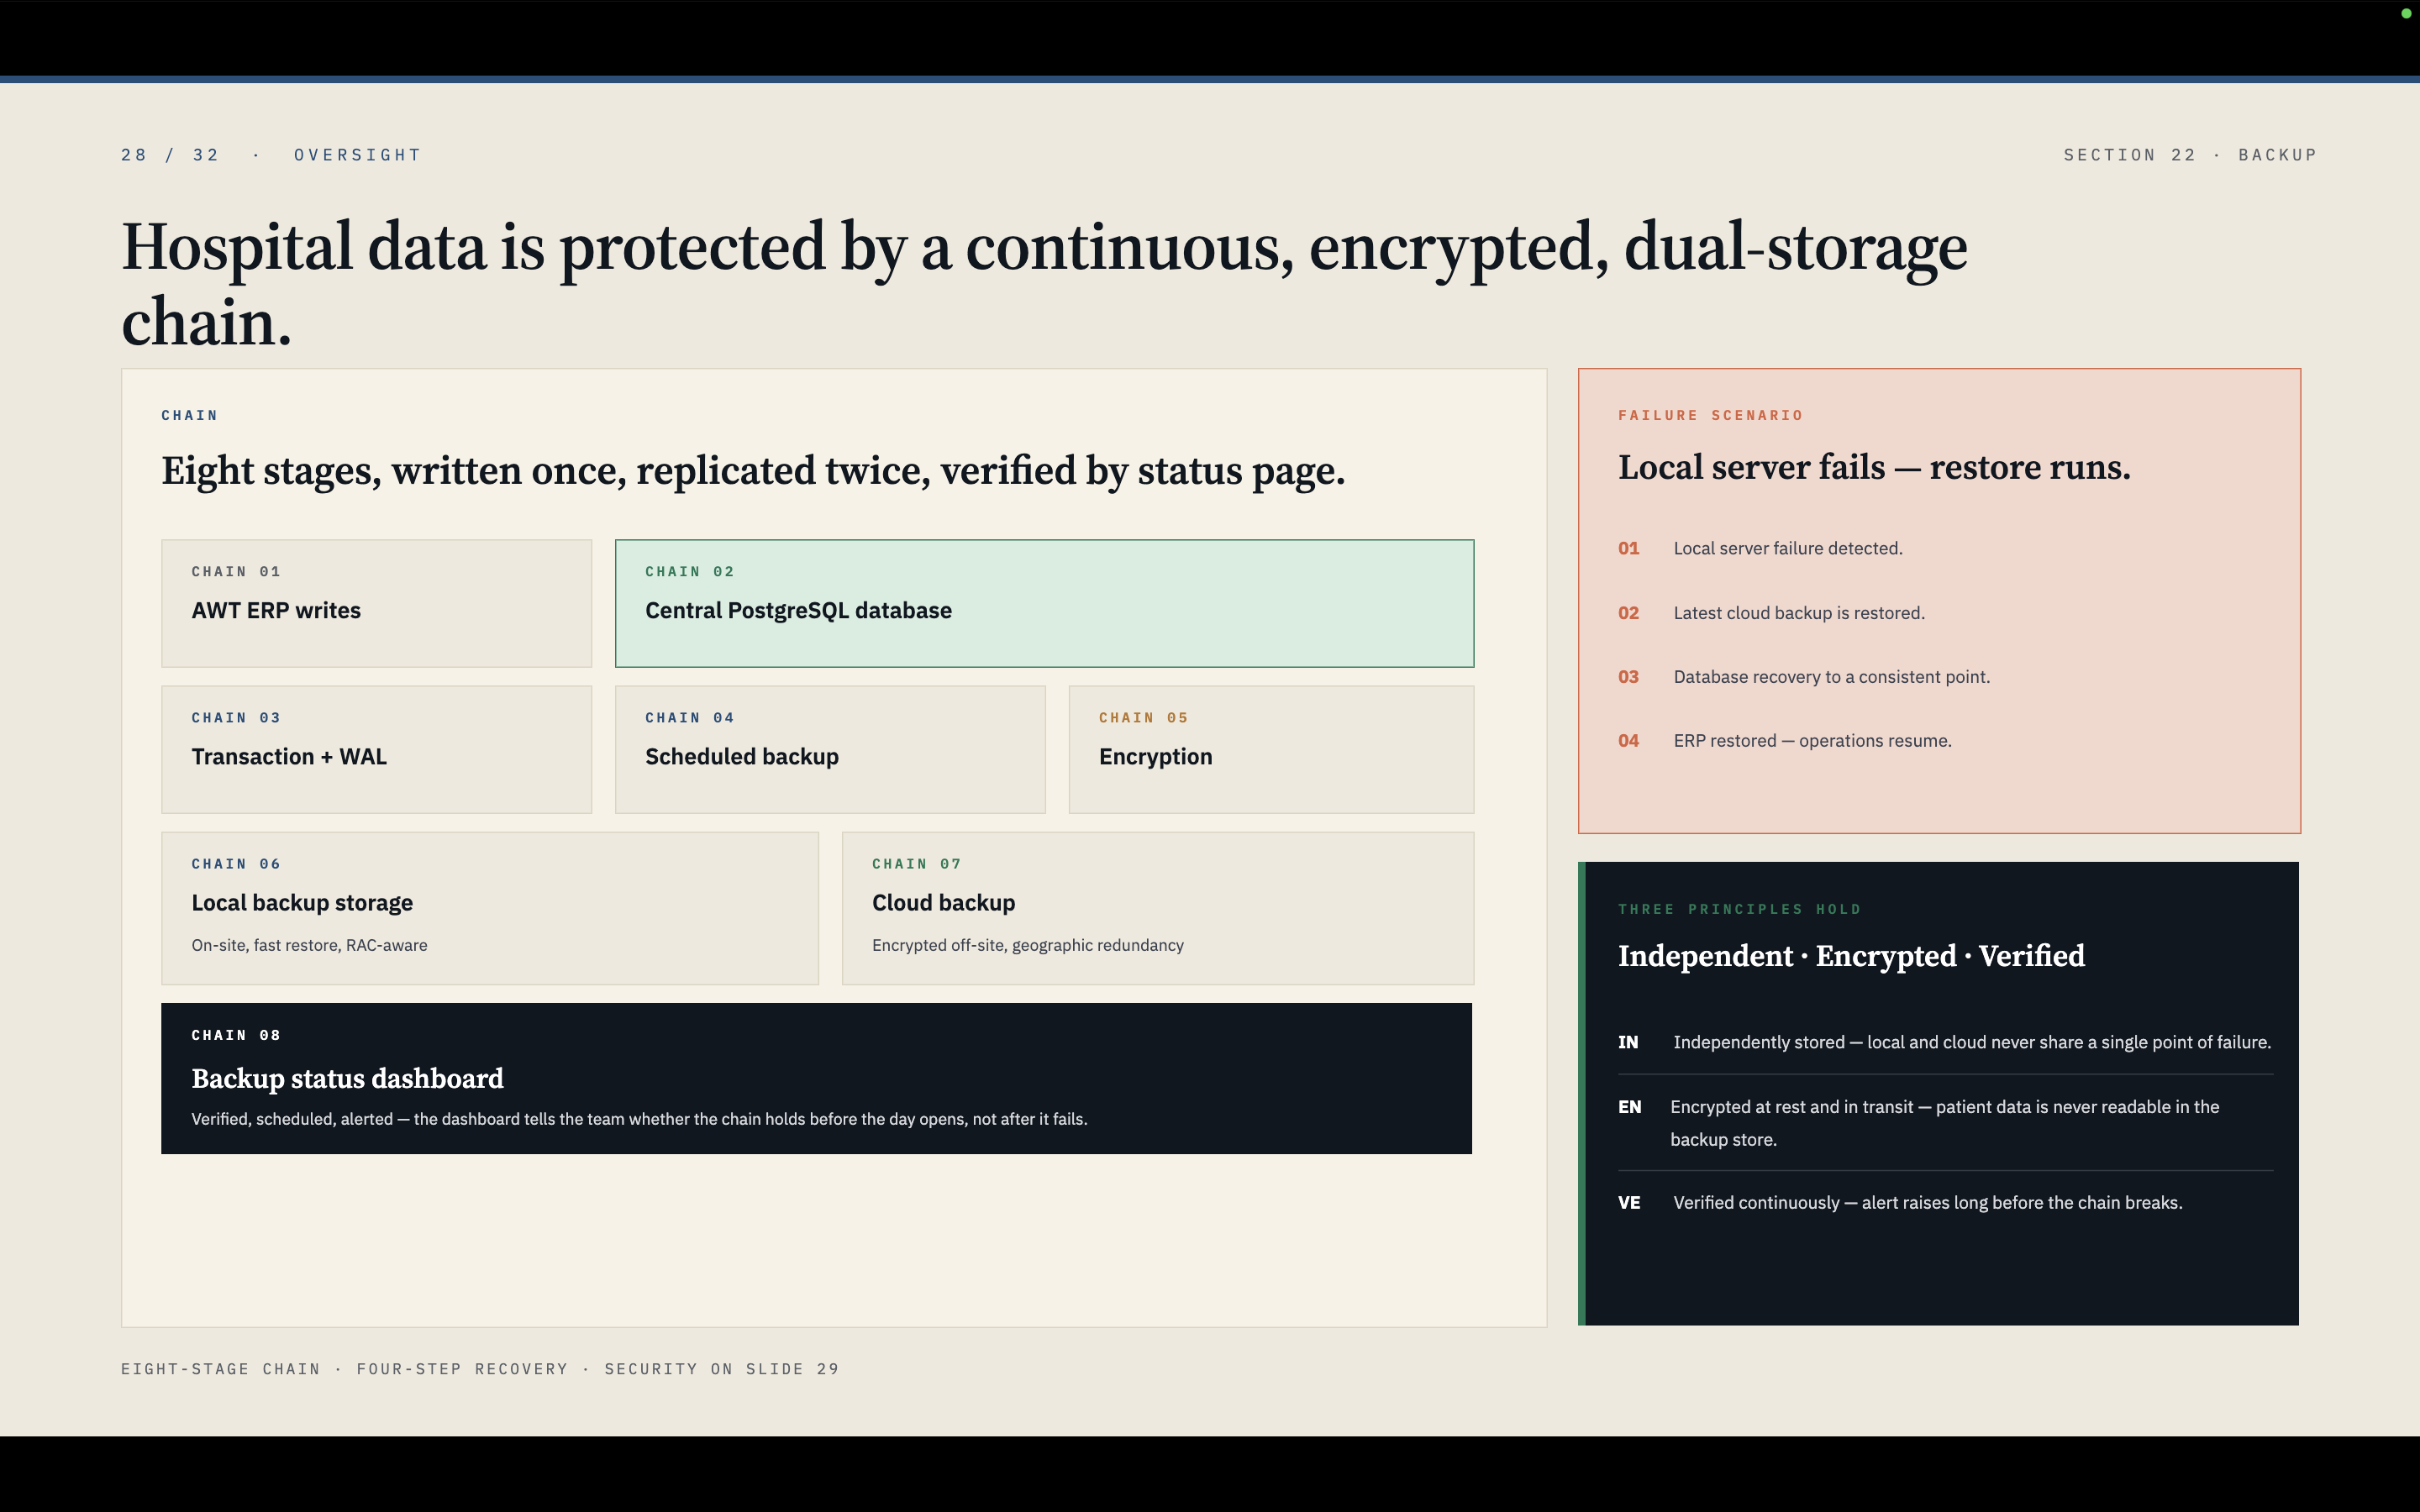This screenshot has height=1512, width=2420.
Task: Click the 'Encryption' card title
Action: click(x=1155, y=757)
